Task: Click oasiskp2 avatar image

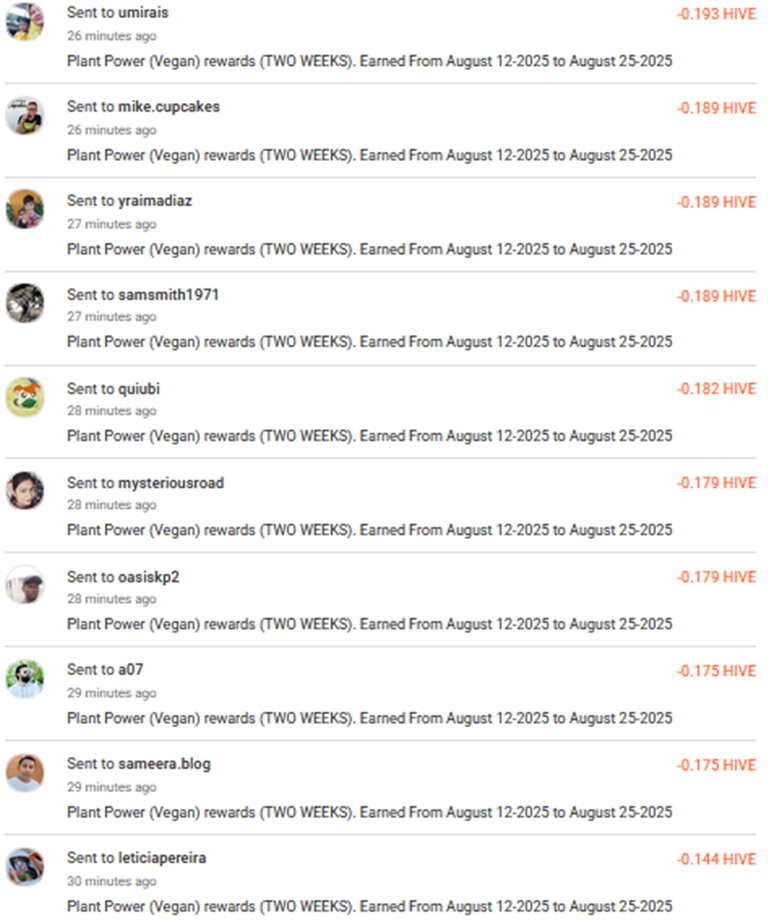Action: click(x=25, y=585)
